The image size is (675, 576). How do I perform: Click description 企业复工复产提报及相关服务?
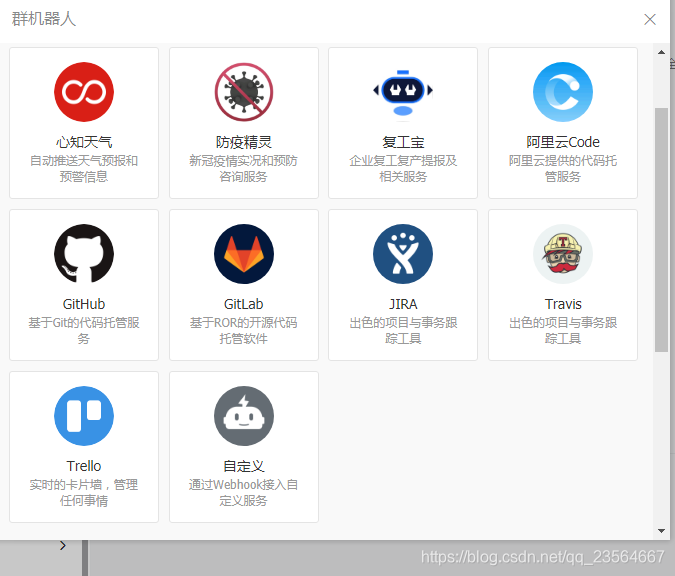click(x=403, y=168)
